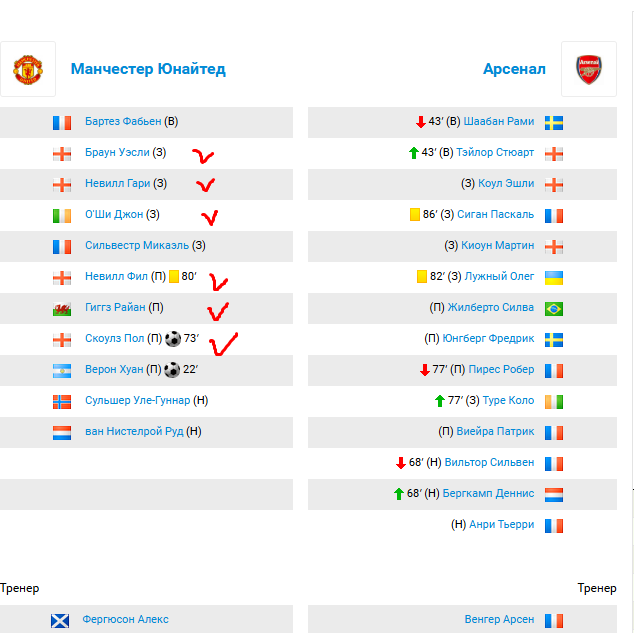The width and height of the screenshot is (634, 633).
Task: Click the Сульшер Уле-Гуннар player name
Action: pyautogui.click(x=137, y=400)
